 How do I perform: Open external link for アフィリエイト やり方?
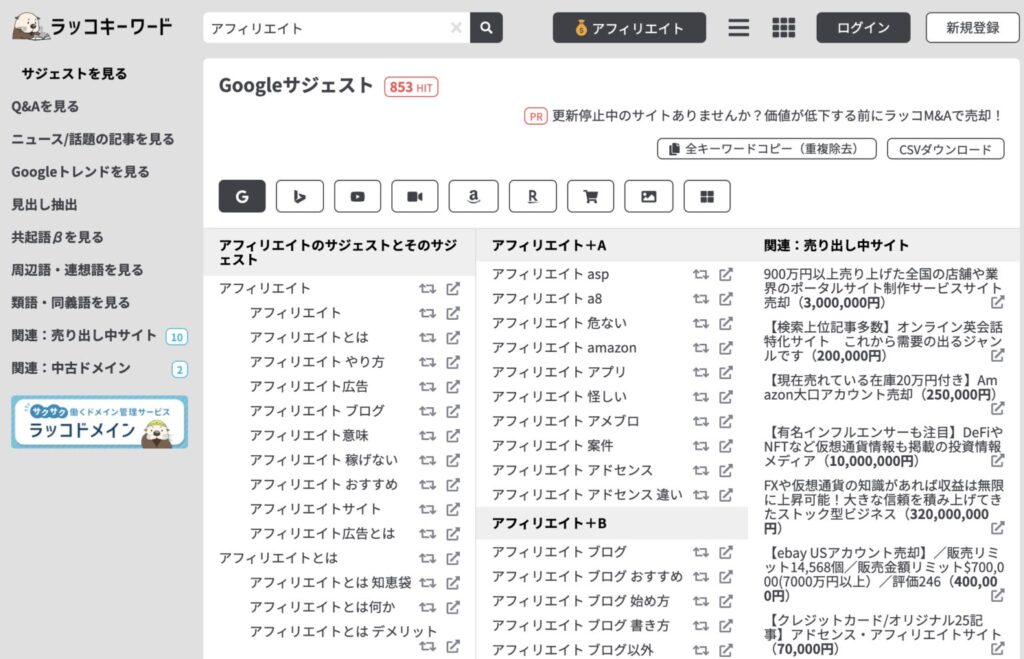pyautogui.click(x=453, y=362)
